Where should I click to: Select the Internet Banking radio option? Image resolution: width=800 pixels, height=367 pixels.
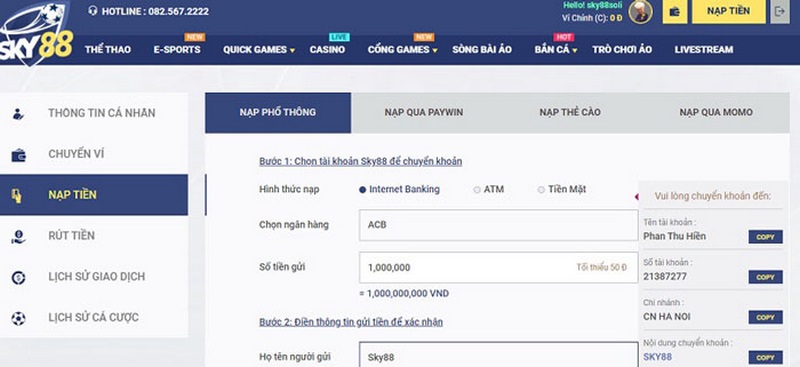click(362, 189)
